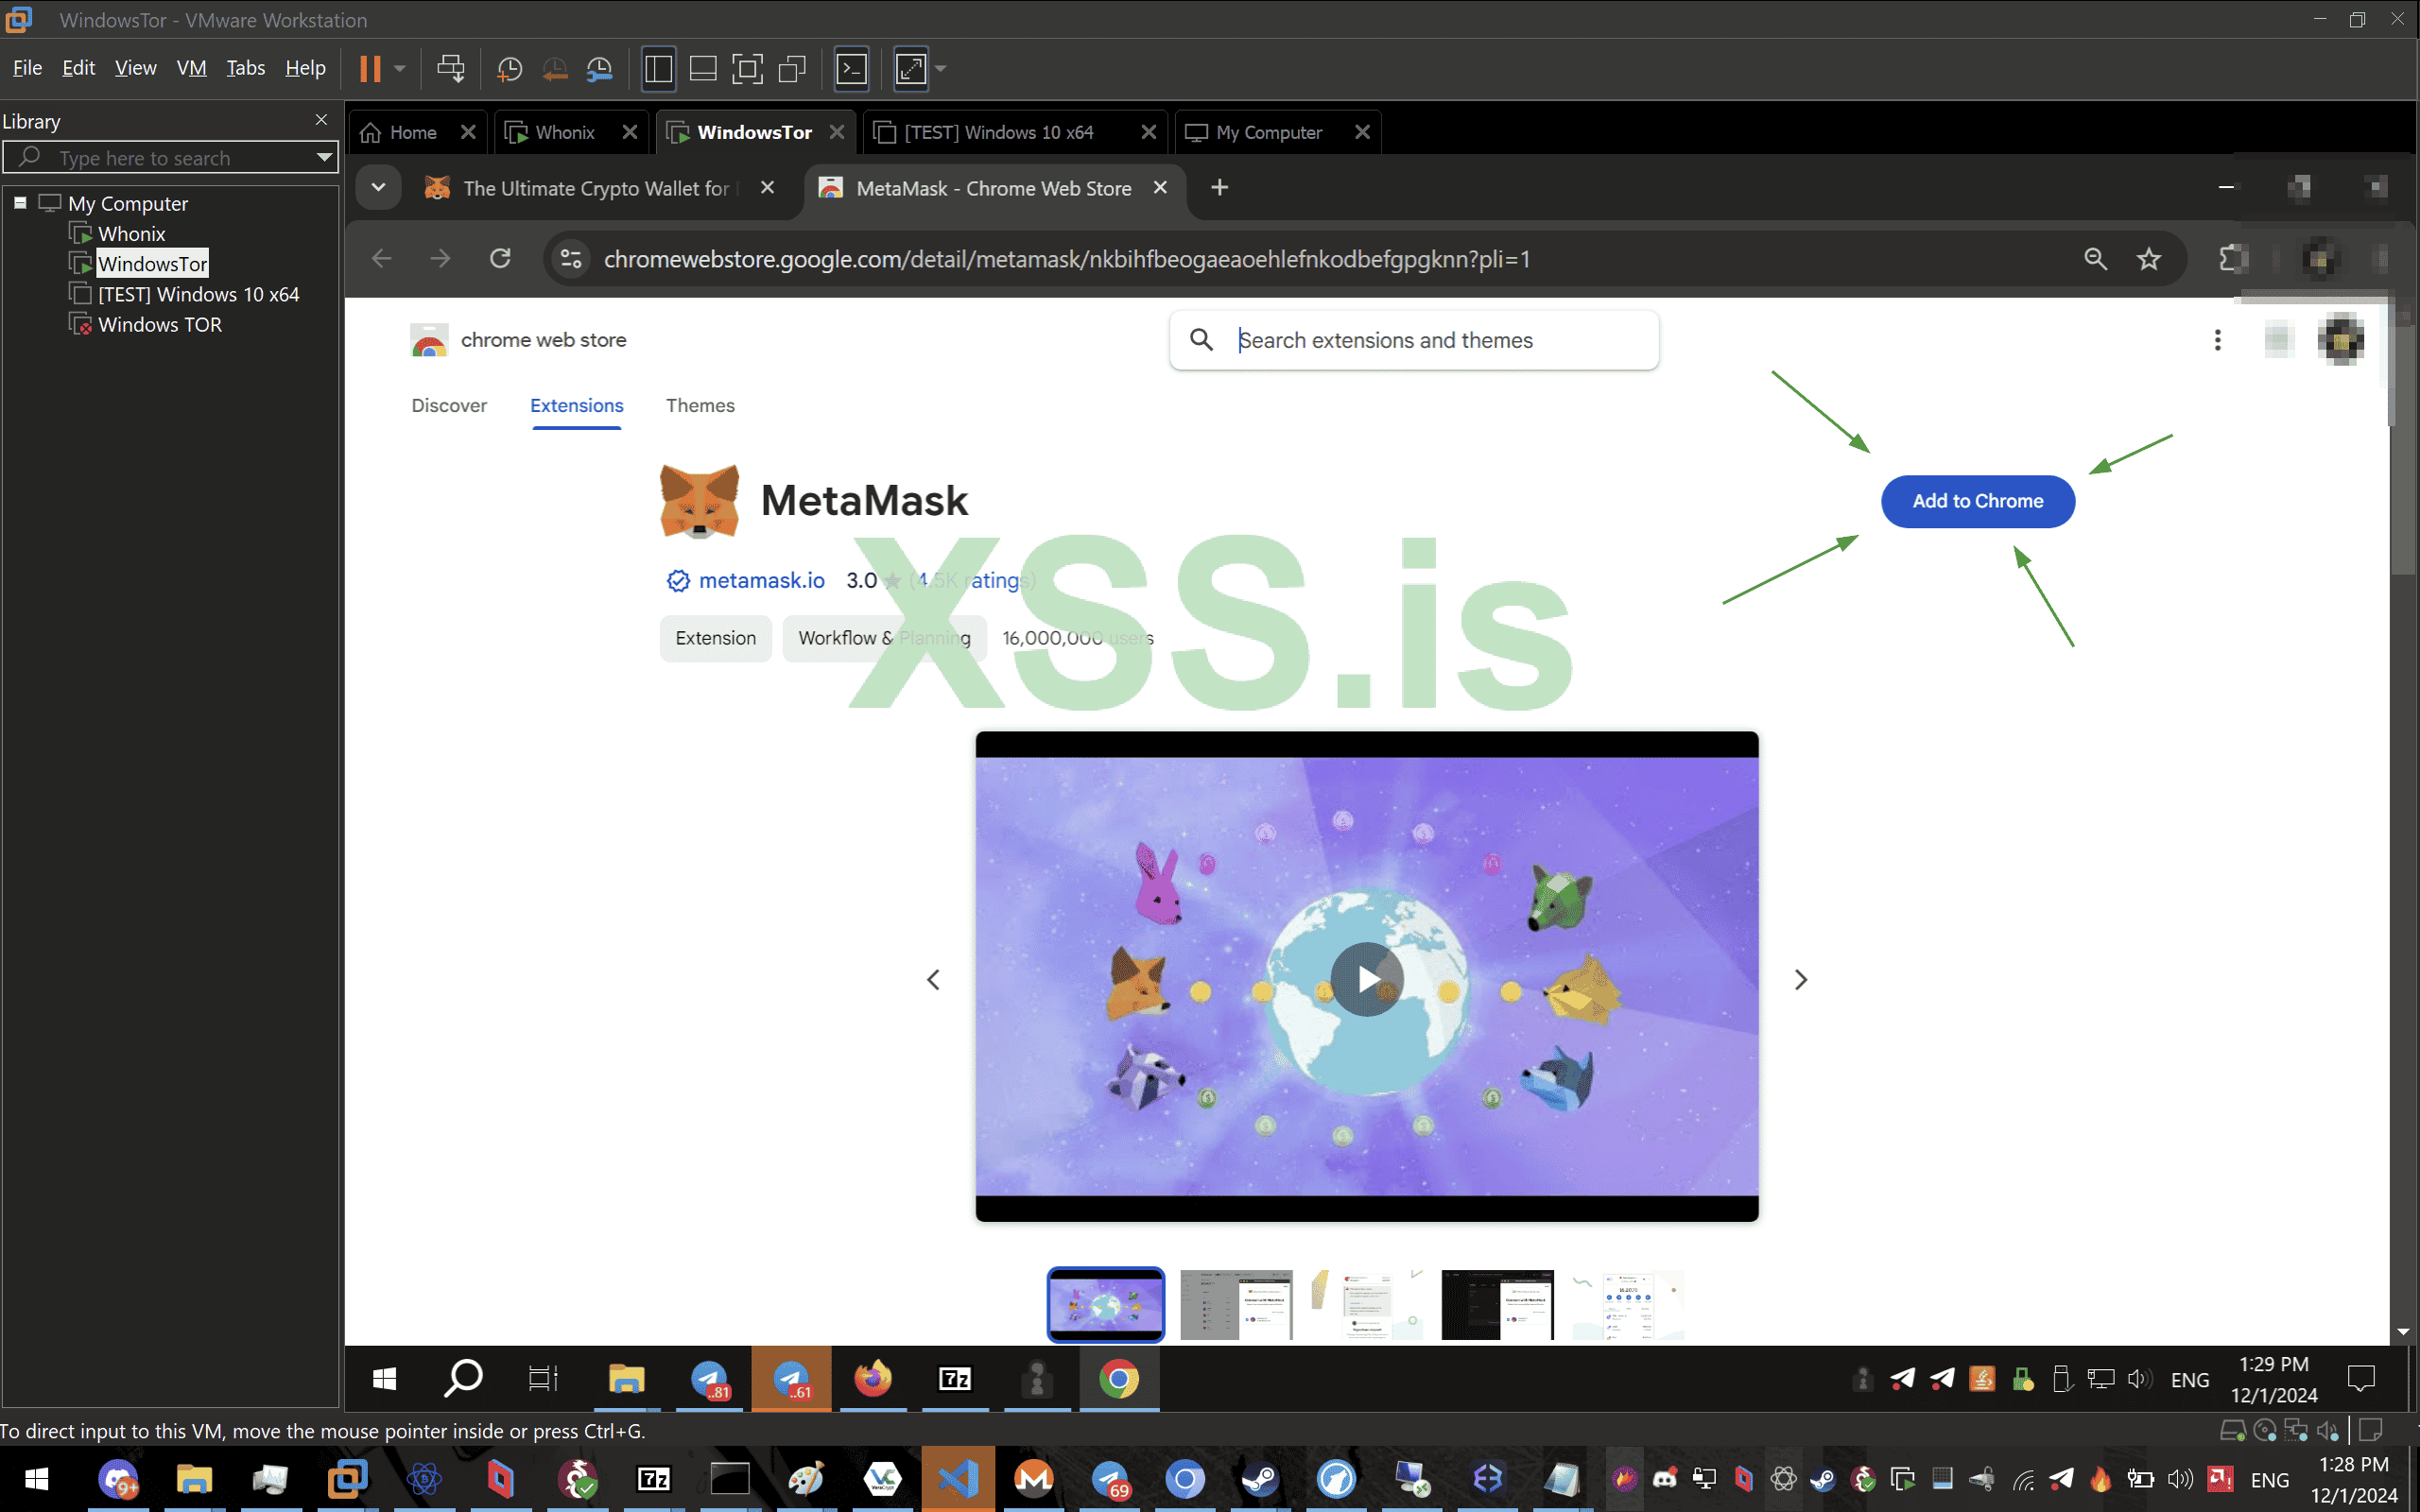Reload the Chrome page

click(500, 259)
